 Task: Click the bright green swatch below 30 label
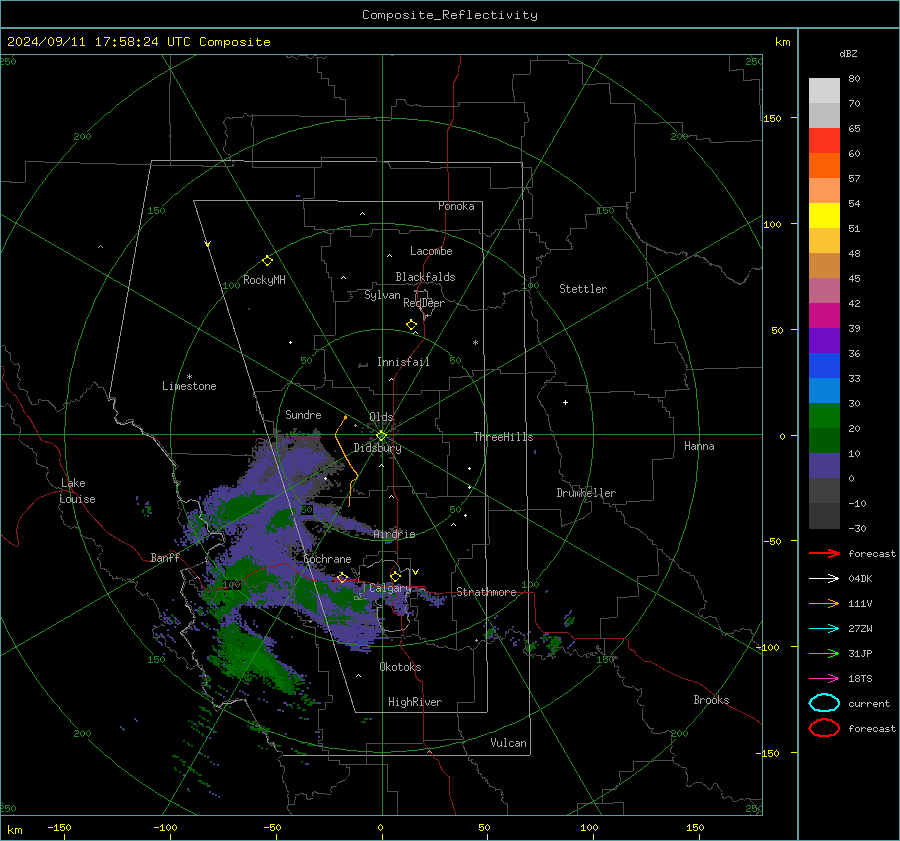click(824, 416)
